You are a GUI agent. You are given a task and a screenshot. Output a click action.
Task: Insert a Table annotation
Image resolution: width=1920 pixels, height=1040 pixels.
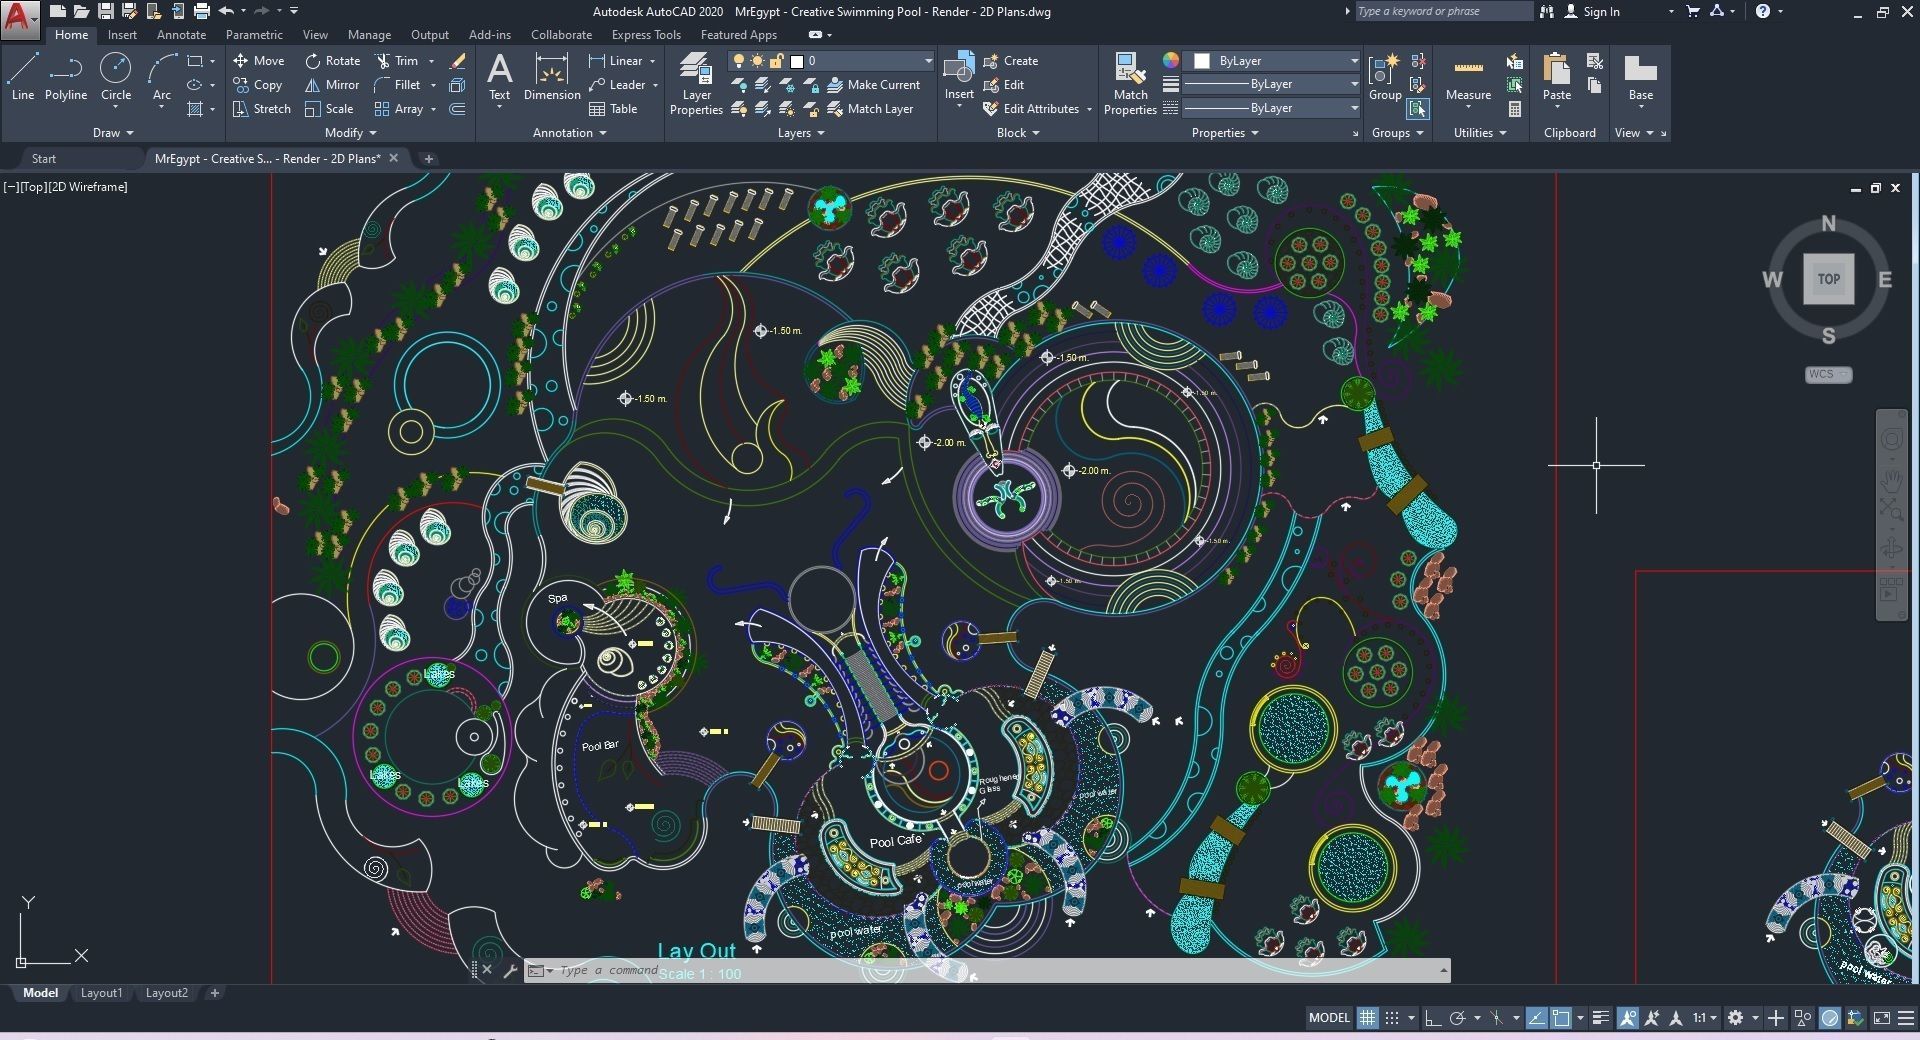click(x=613, y=109)
